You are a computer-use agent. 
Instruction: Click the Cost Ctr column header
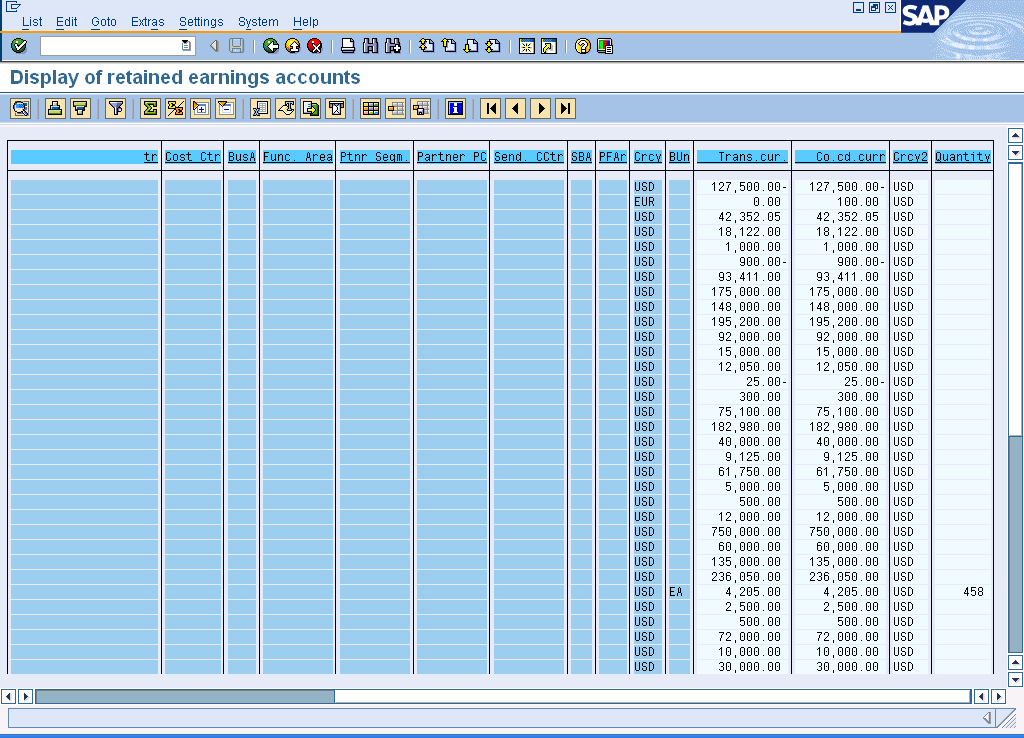pos(193,157)
